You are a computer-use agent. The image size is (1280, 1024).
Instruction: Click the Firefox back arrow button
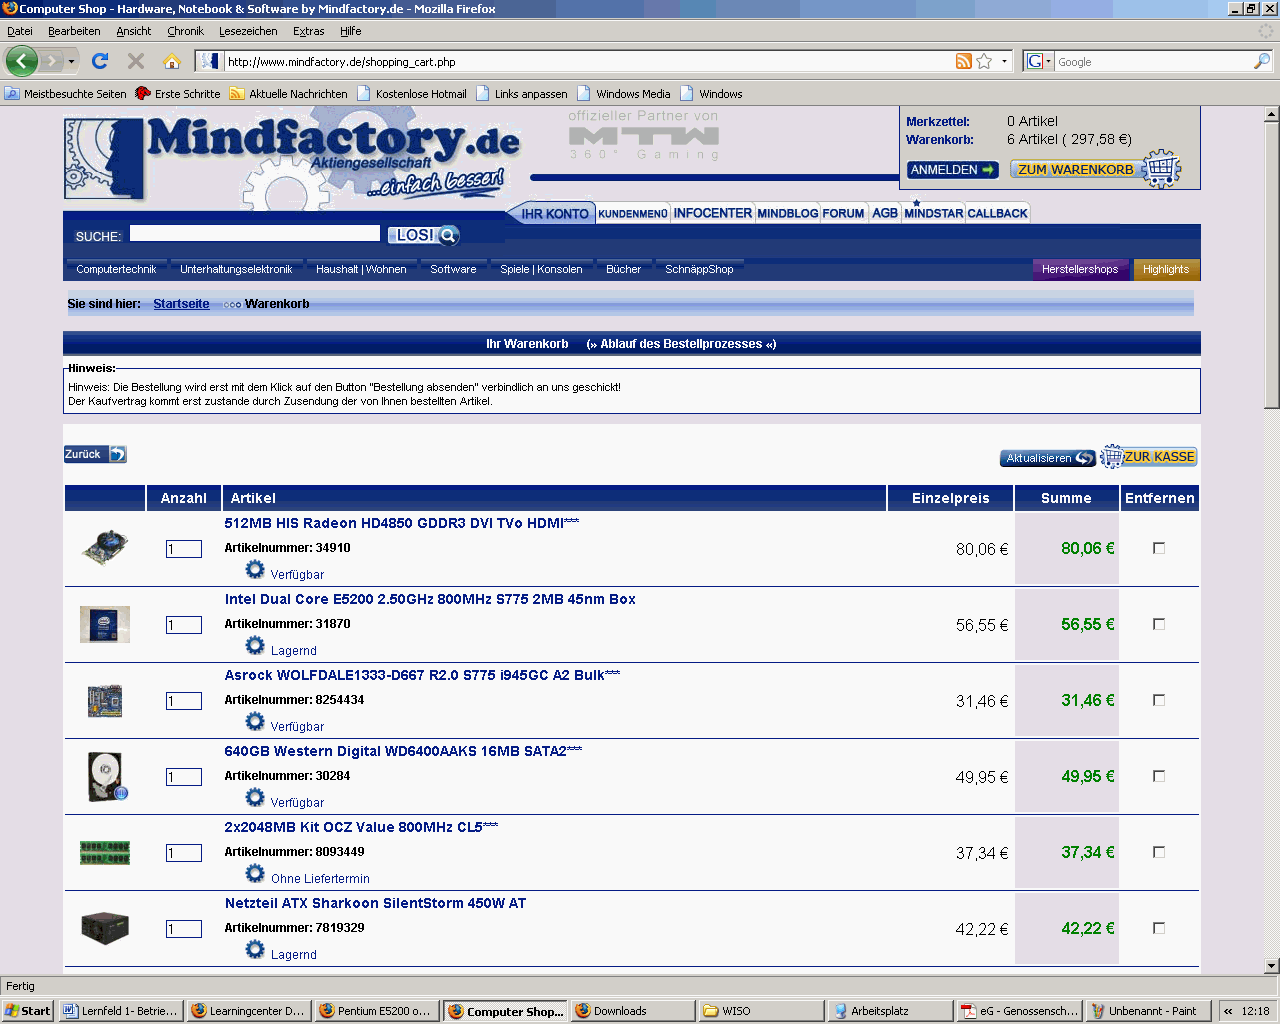pyautogui.click(x=22, y=61)
